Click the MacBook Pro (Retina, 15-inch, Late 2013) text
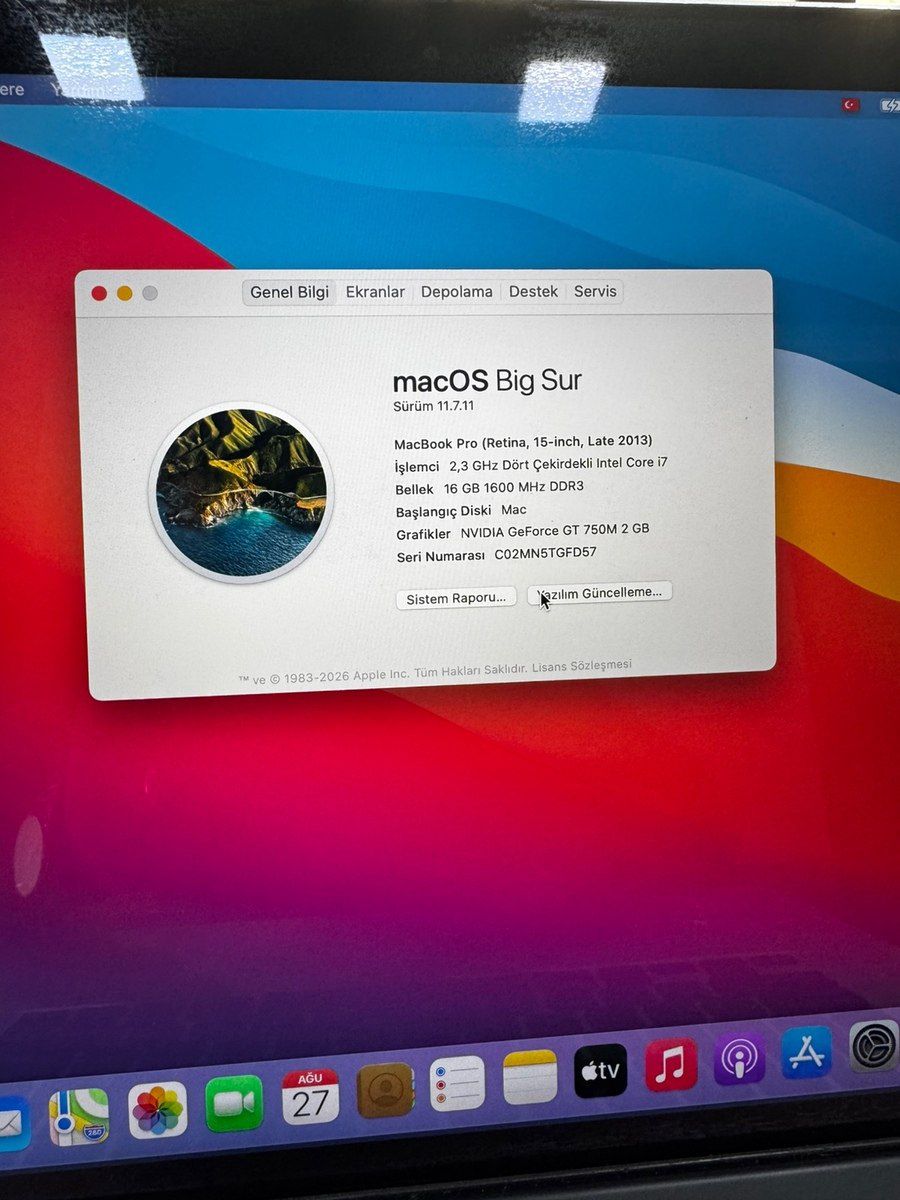The height and width of the screenshot is (1200, 900). (523, 441)
